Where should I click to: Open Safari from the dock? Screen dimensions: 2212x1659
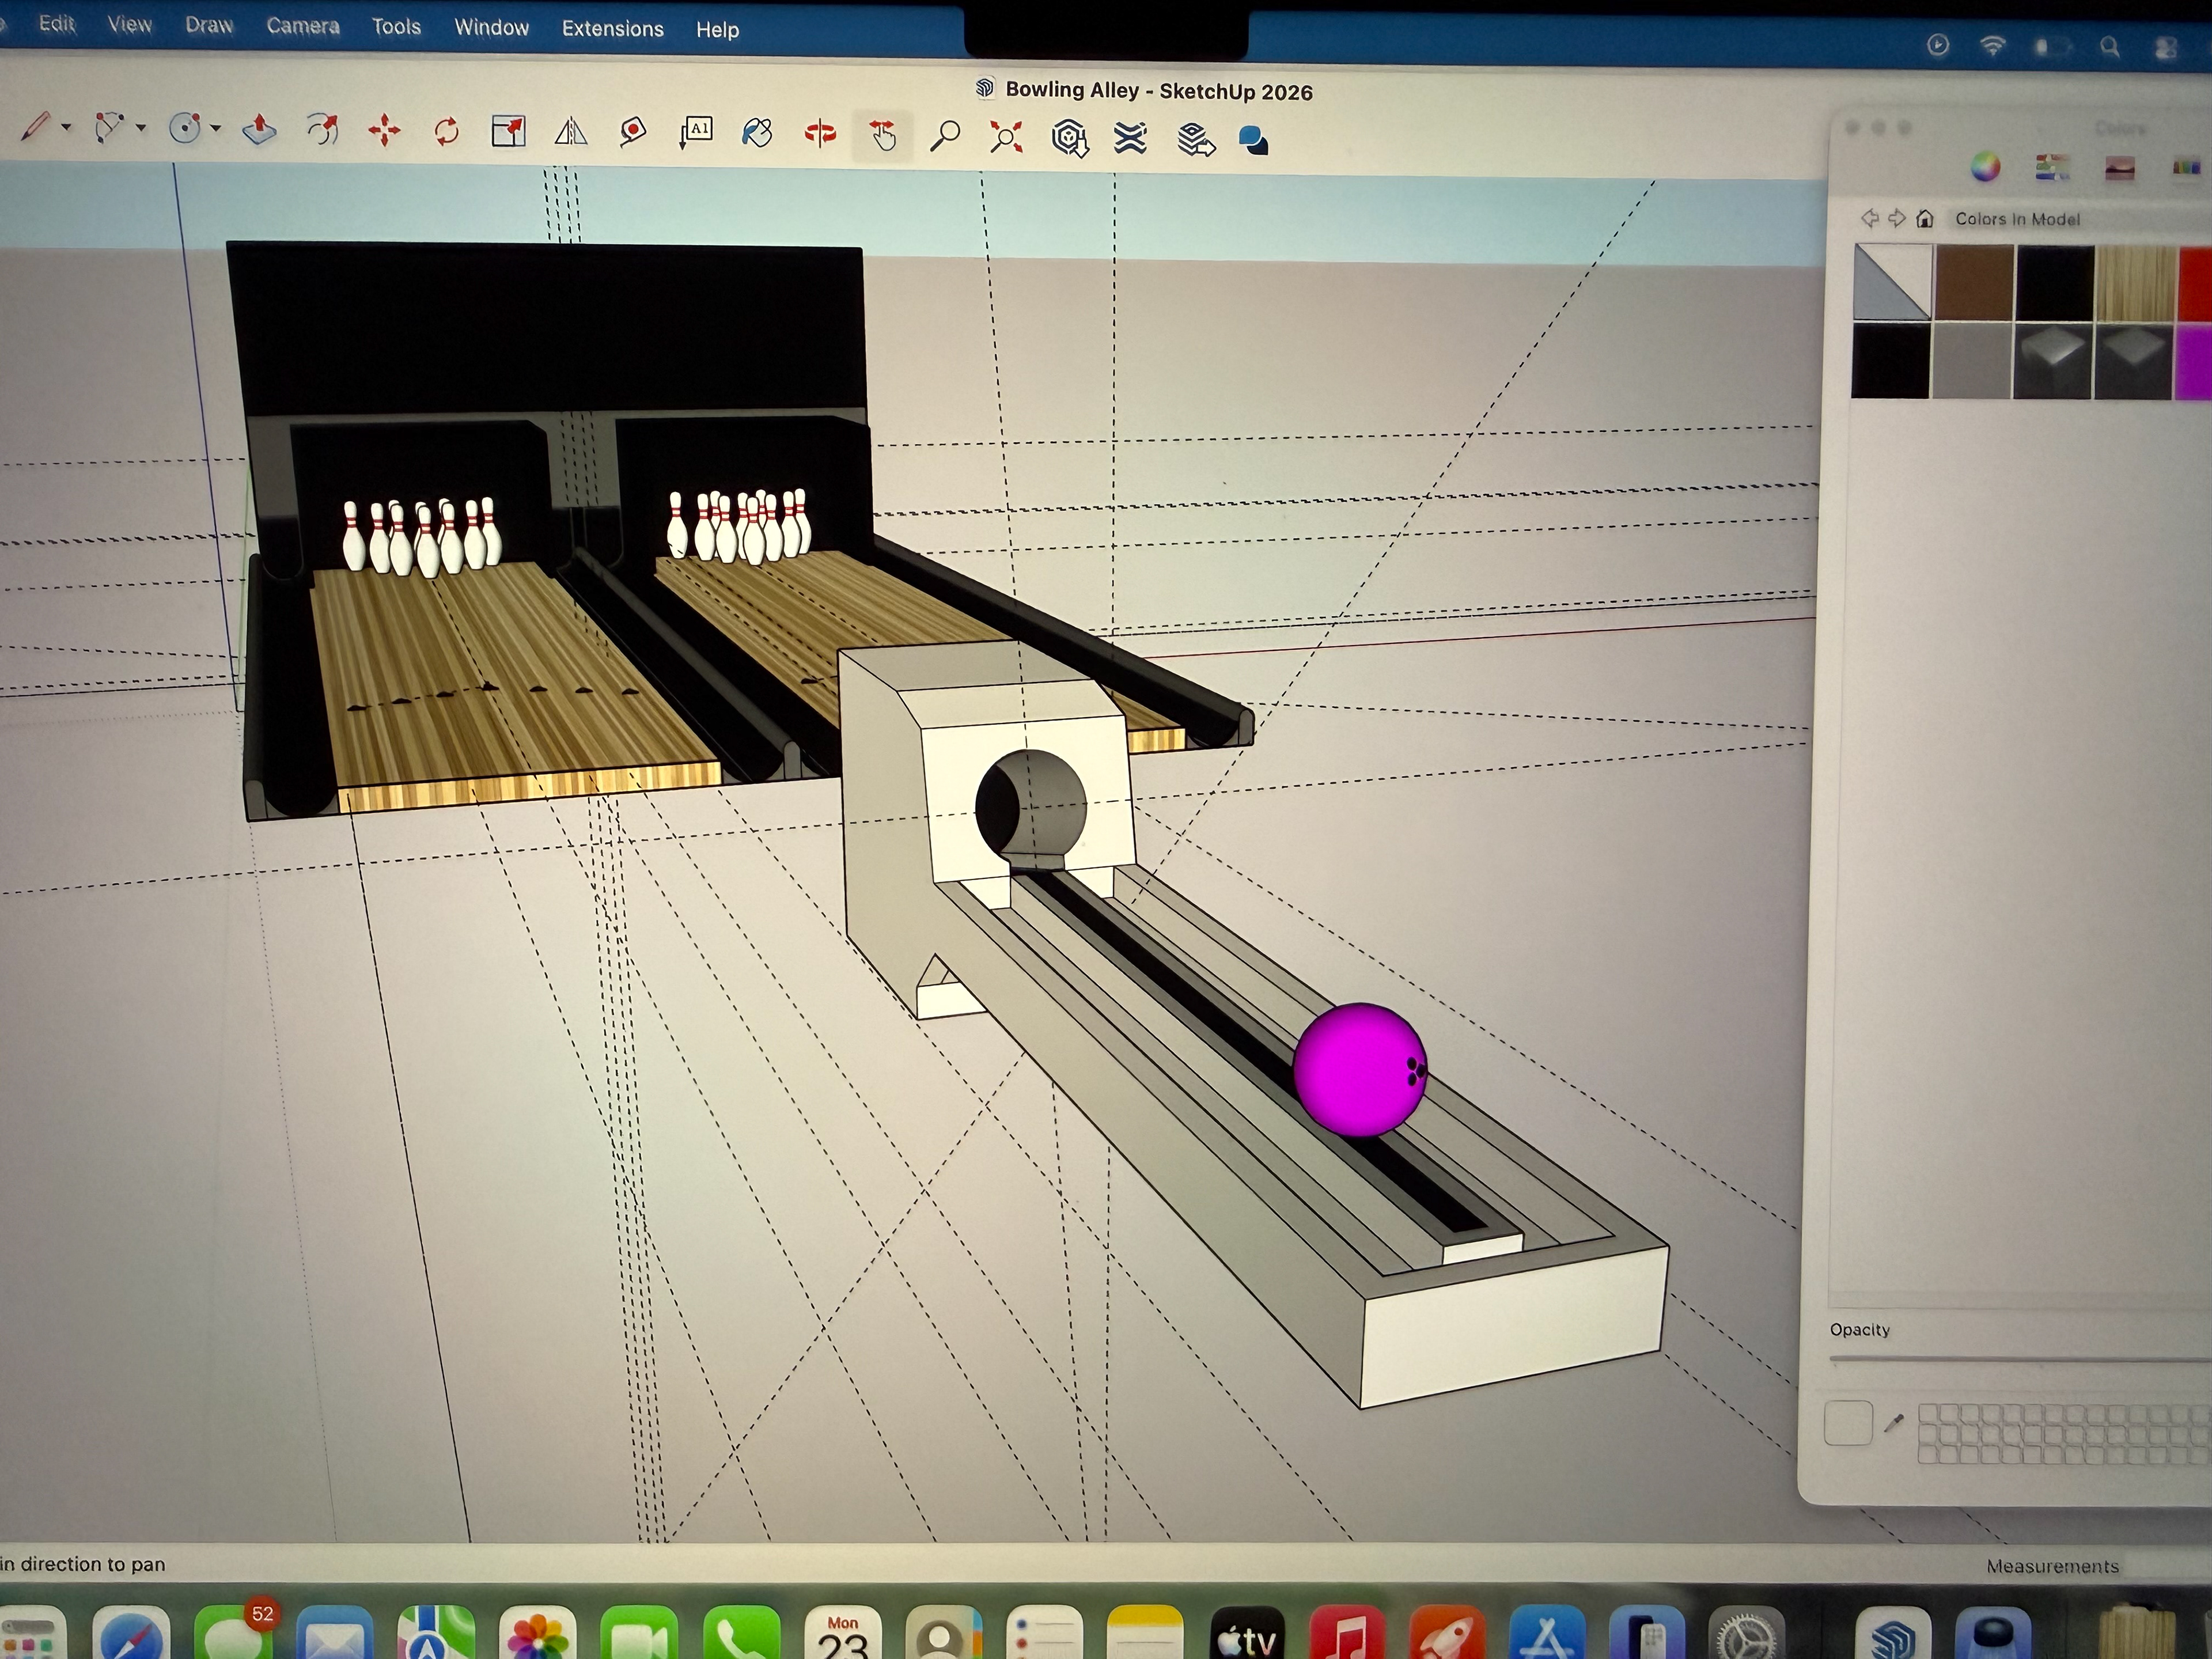coord(131,1636)
